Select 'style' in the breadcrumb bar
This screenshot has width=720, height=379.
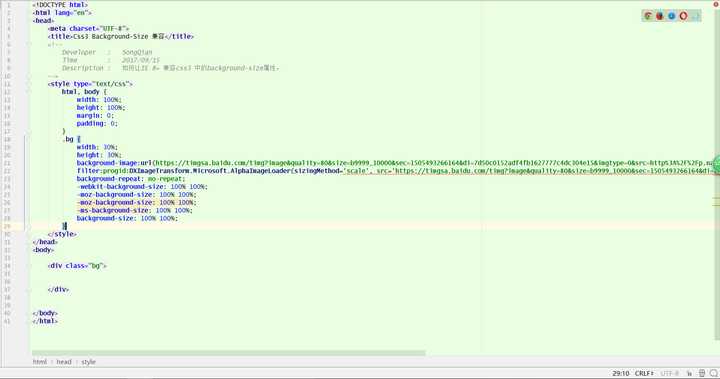(x=89, y=362)
